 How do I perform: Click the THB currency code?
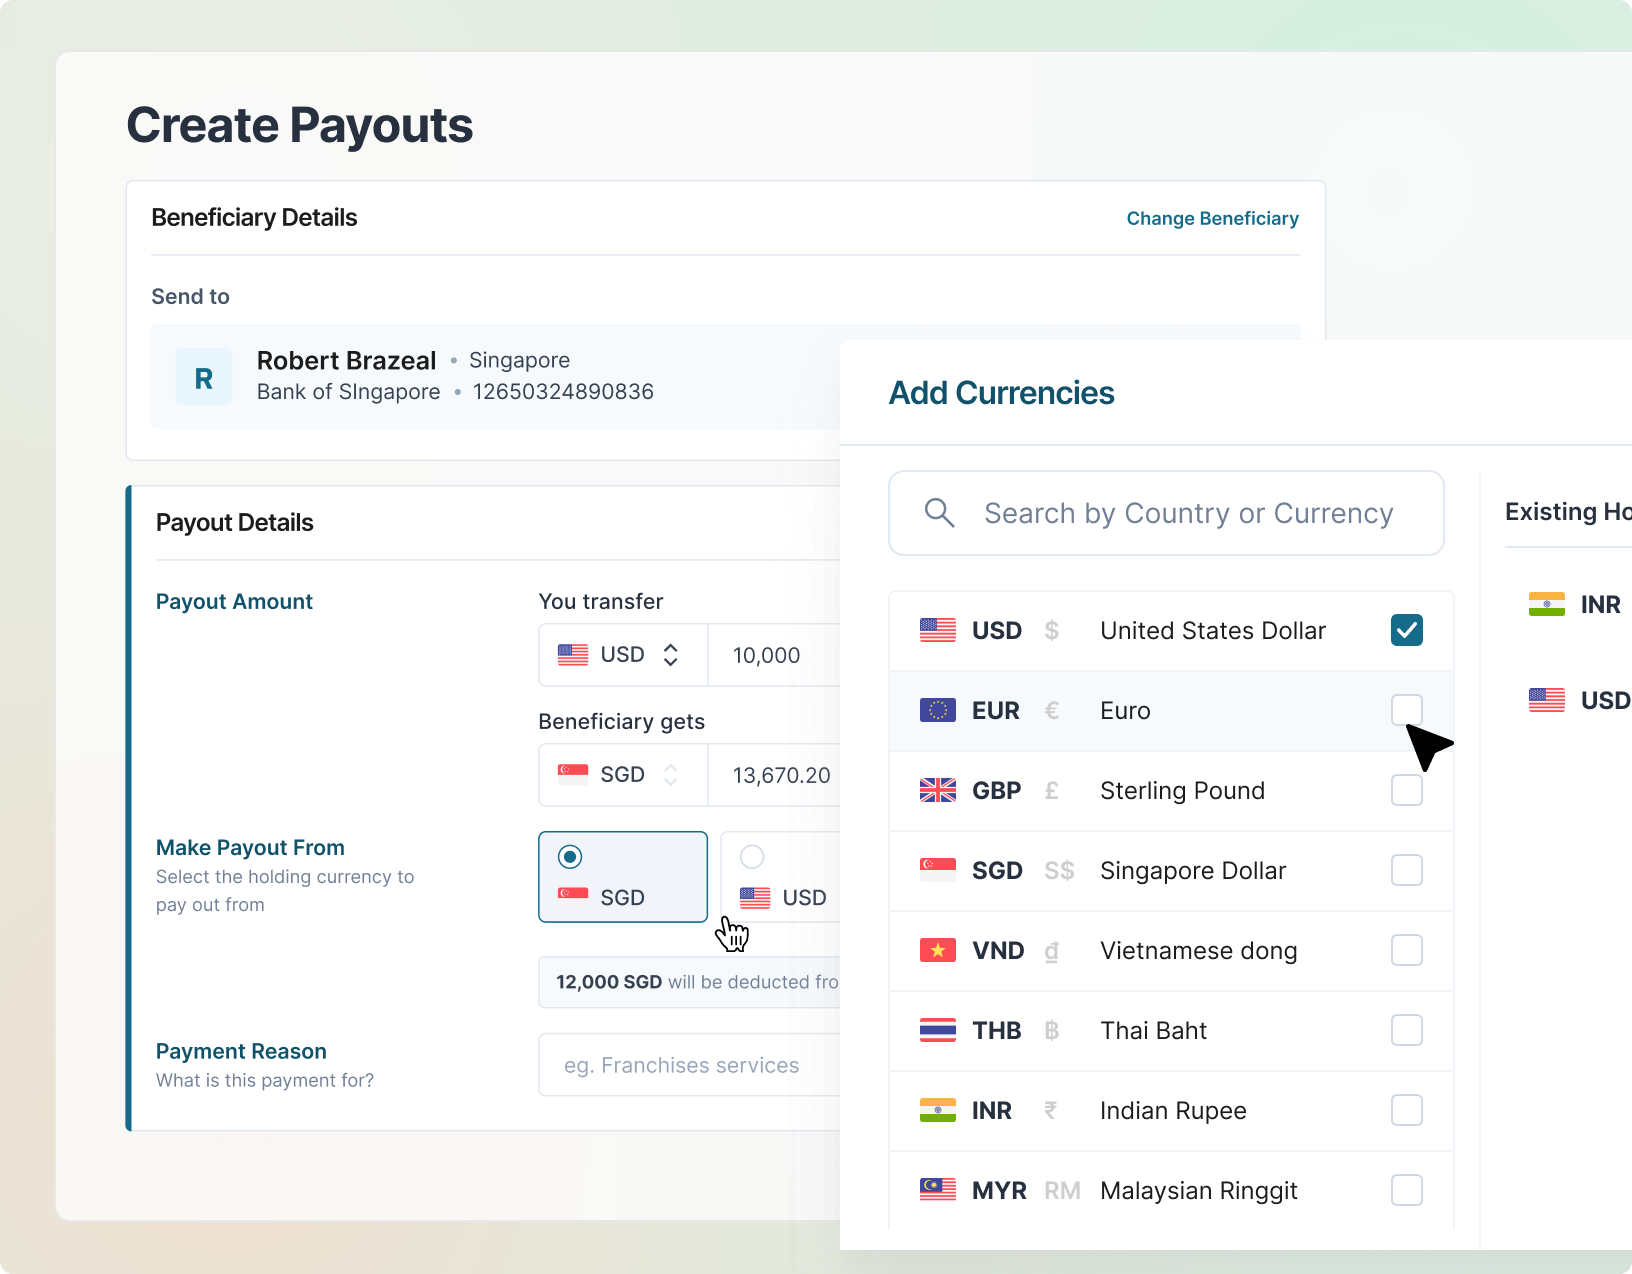tap(996, 1030)
